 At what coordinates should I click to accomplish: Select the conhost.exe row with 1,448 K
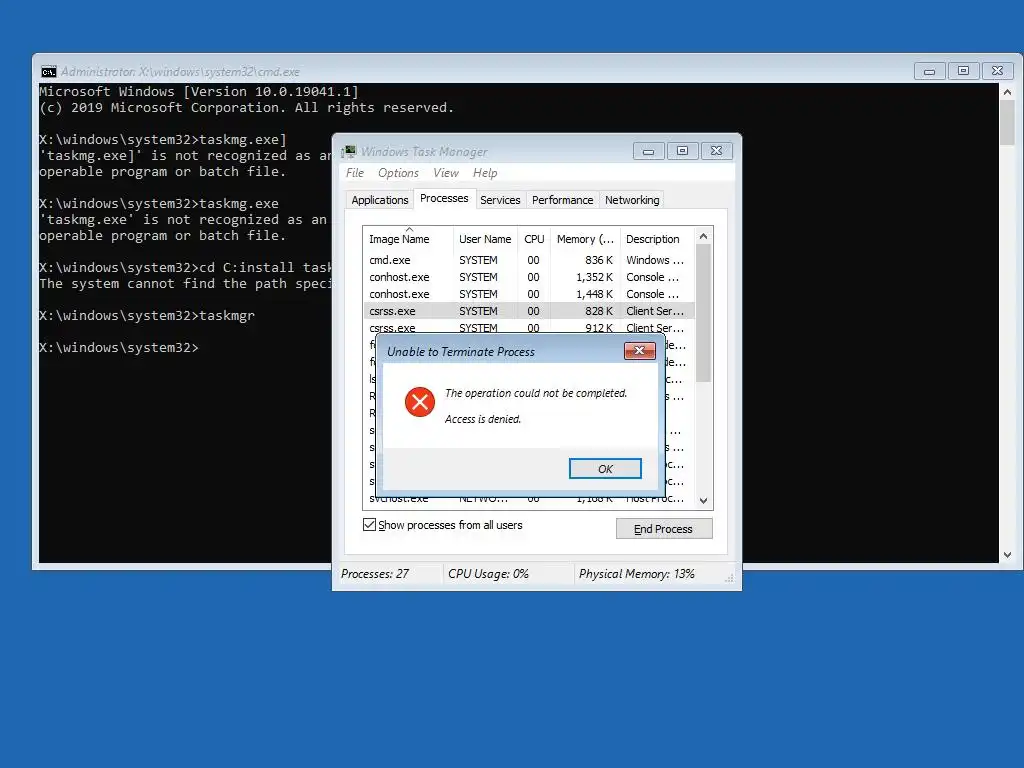[x=529, y=294]
